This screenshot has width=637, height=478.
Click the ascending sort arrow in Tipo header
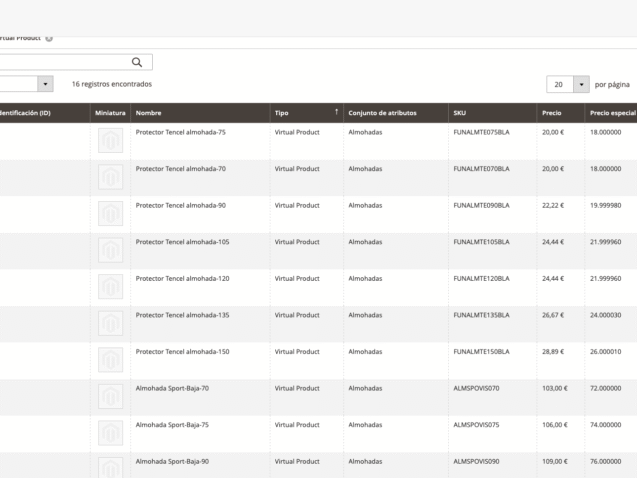click(336, 112)
